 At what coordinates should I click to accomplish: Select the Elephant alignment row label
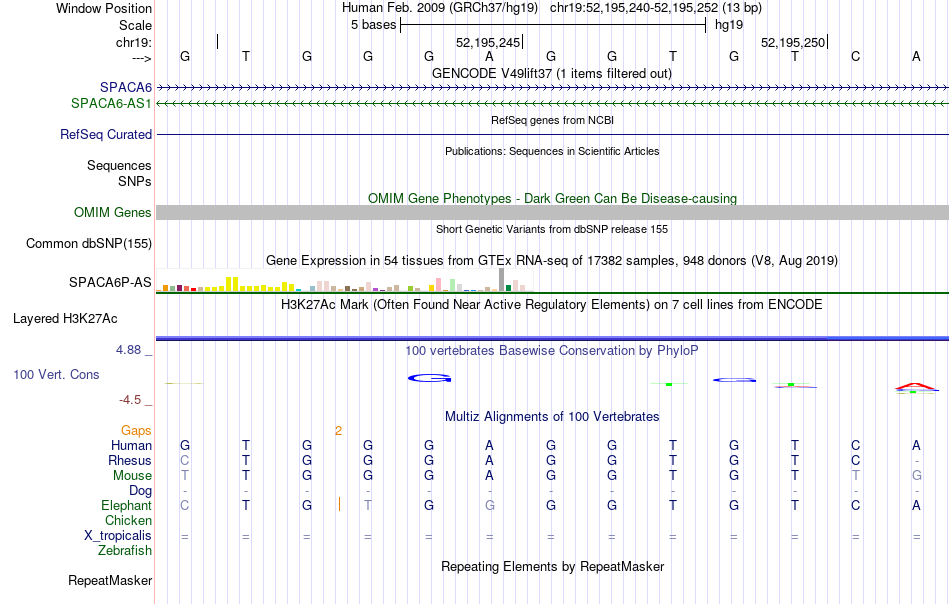click(x=127, y=505)
